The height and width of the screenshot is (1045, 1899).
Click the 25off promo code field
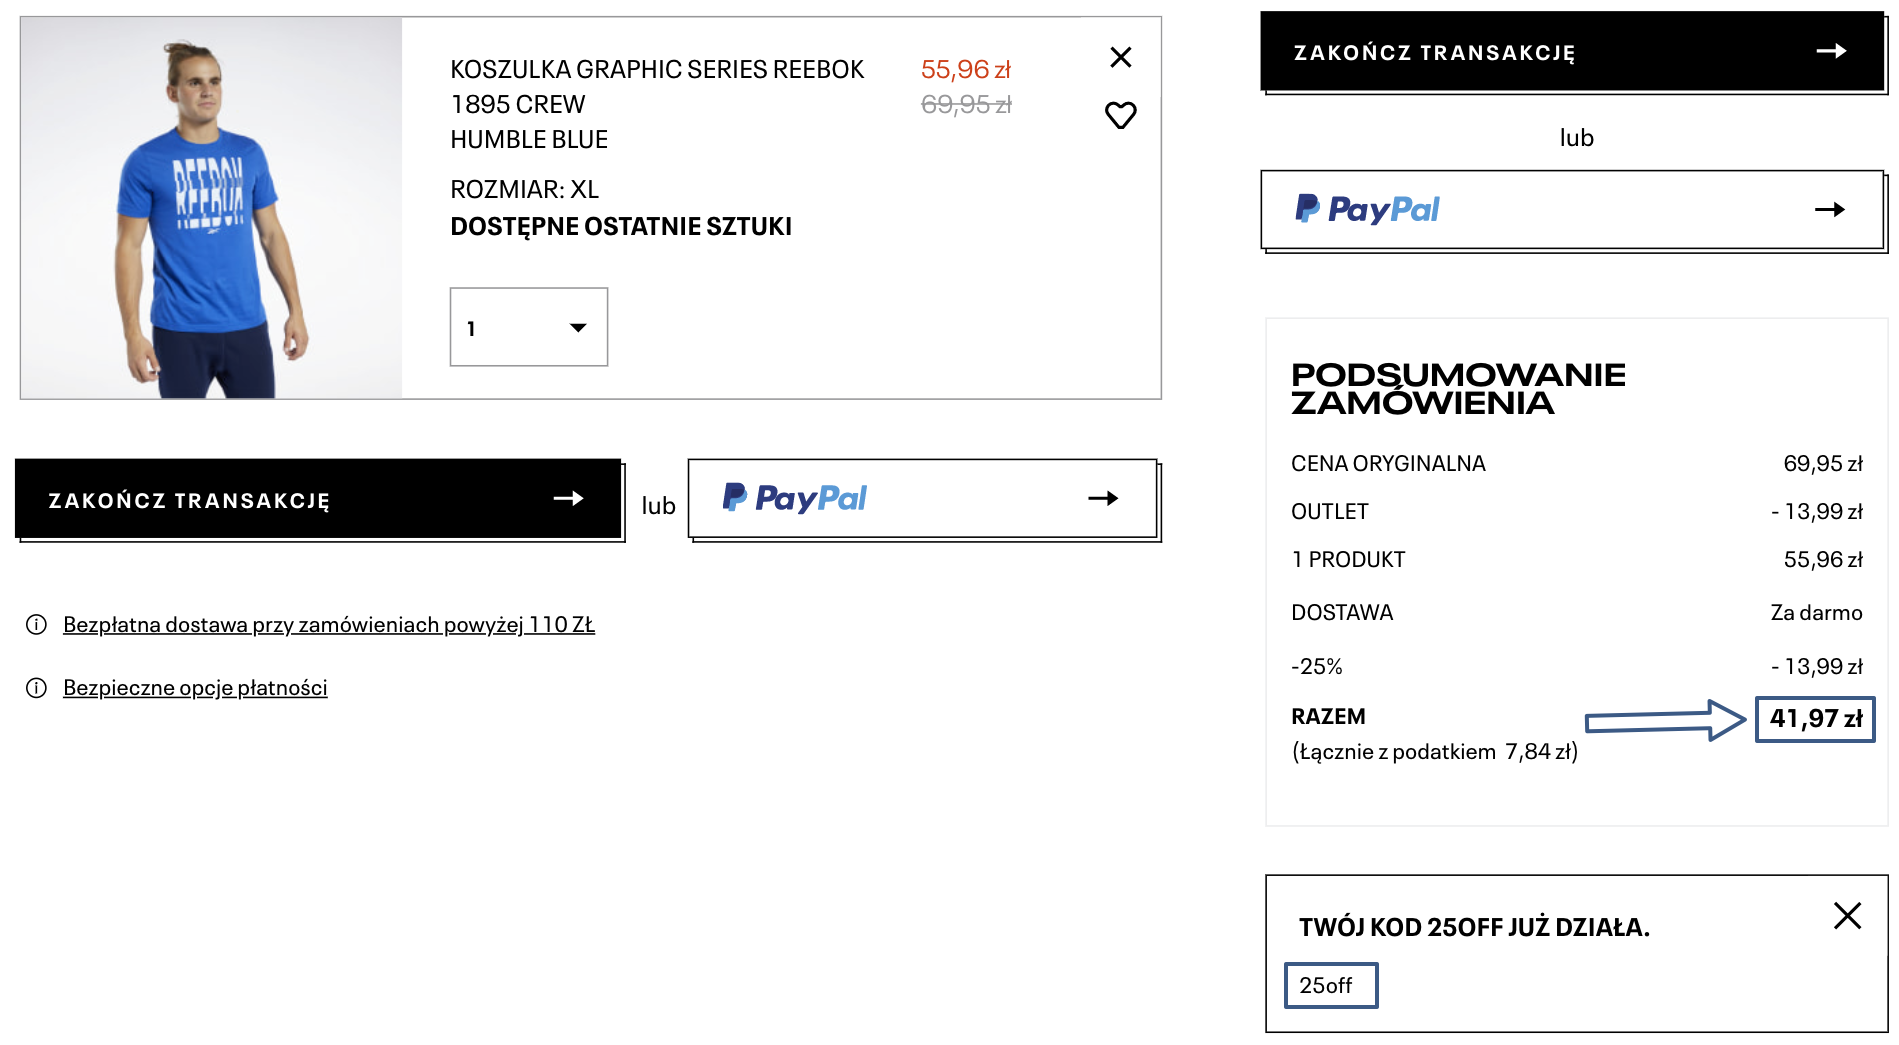(1330, 985)
